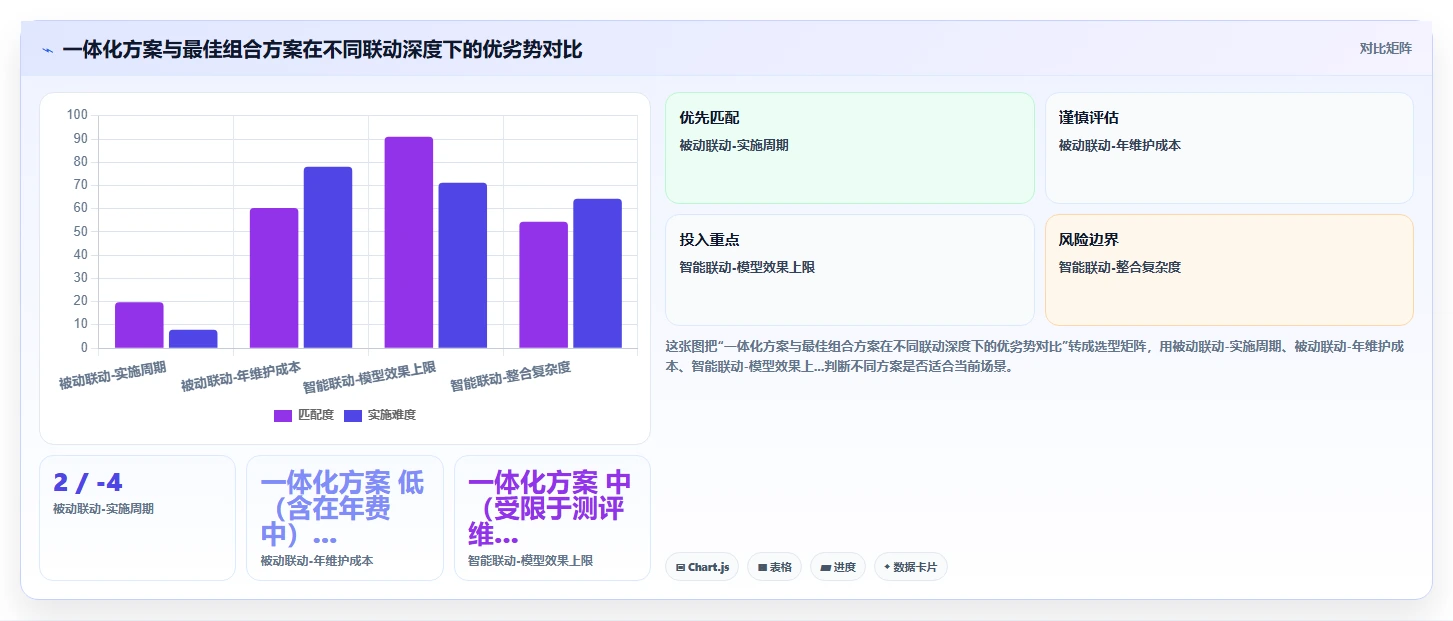The height and width of the screenshot is (621, 1453).
Task: Click the 数据卡片 tag chip
Action: click(910, 567)
